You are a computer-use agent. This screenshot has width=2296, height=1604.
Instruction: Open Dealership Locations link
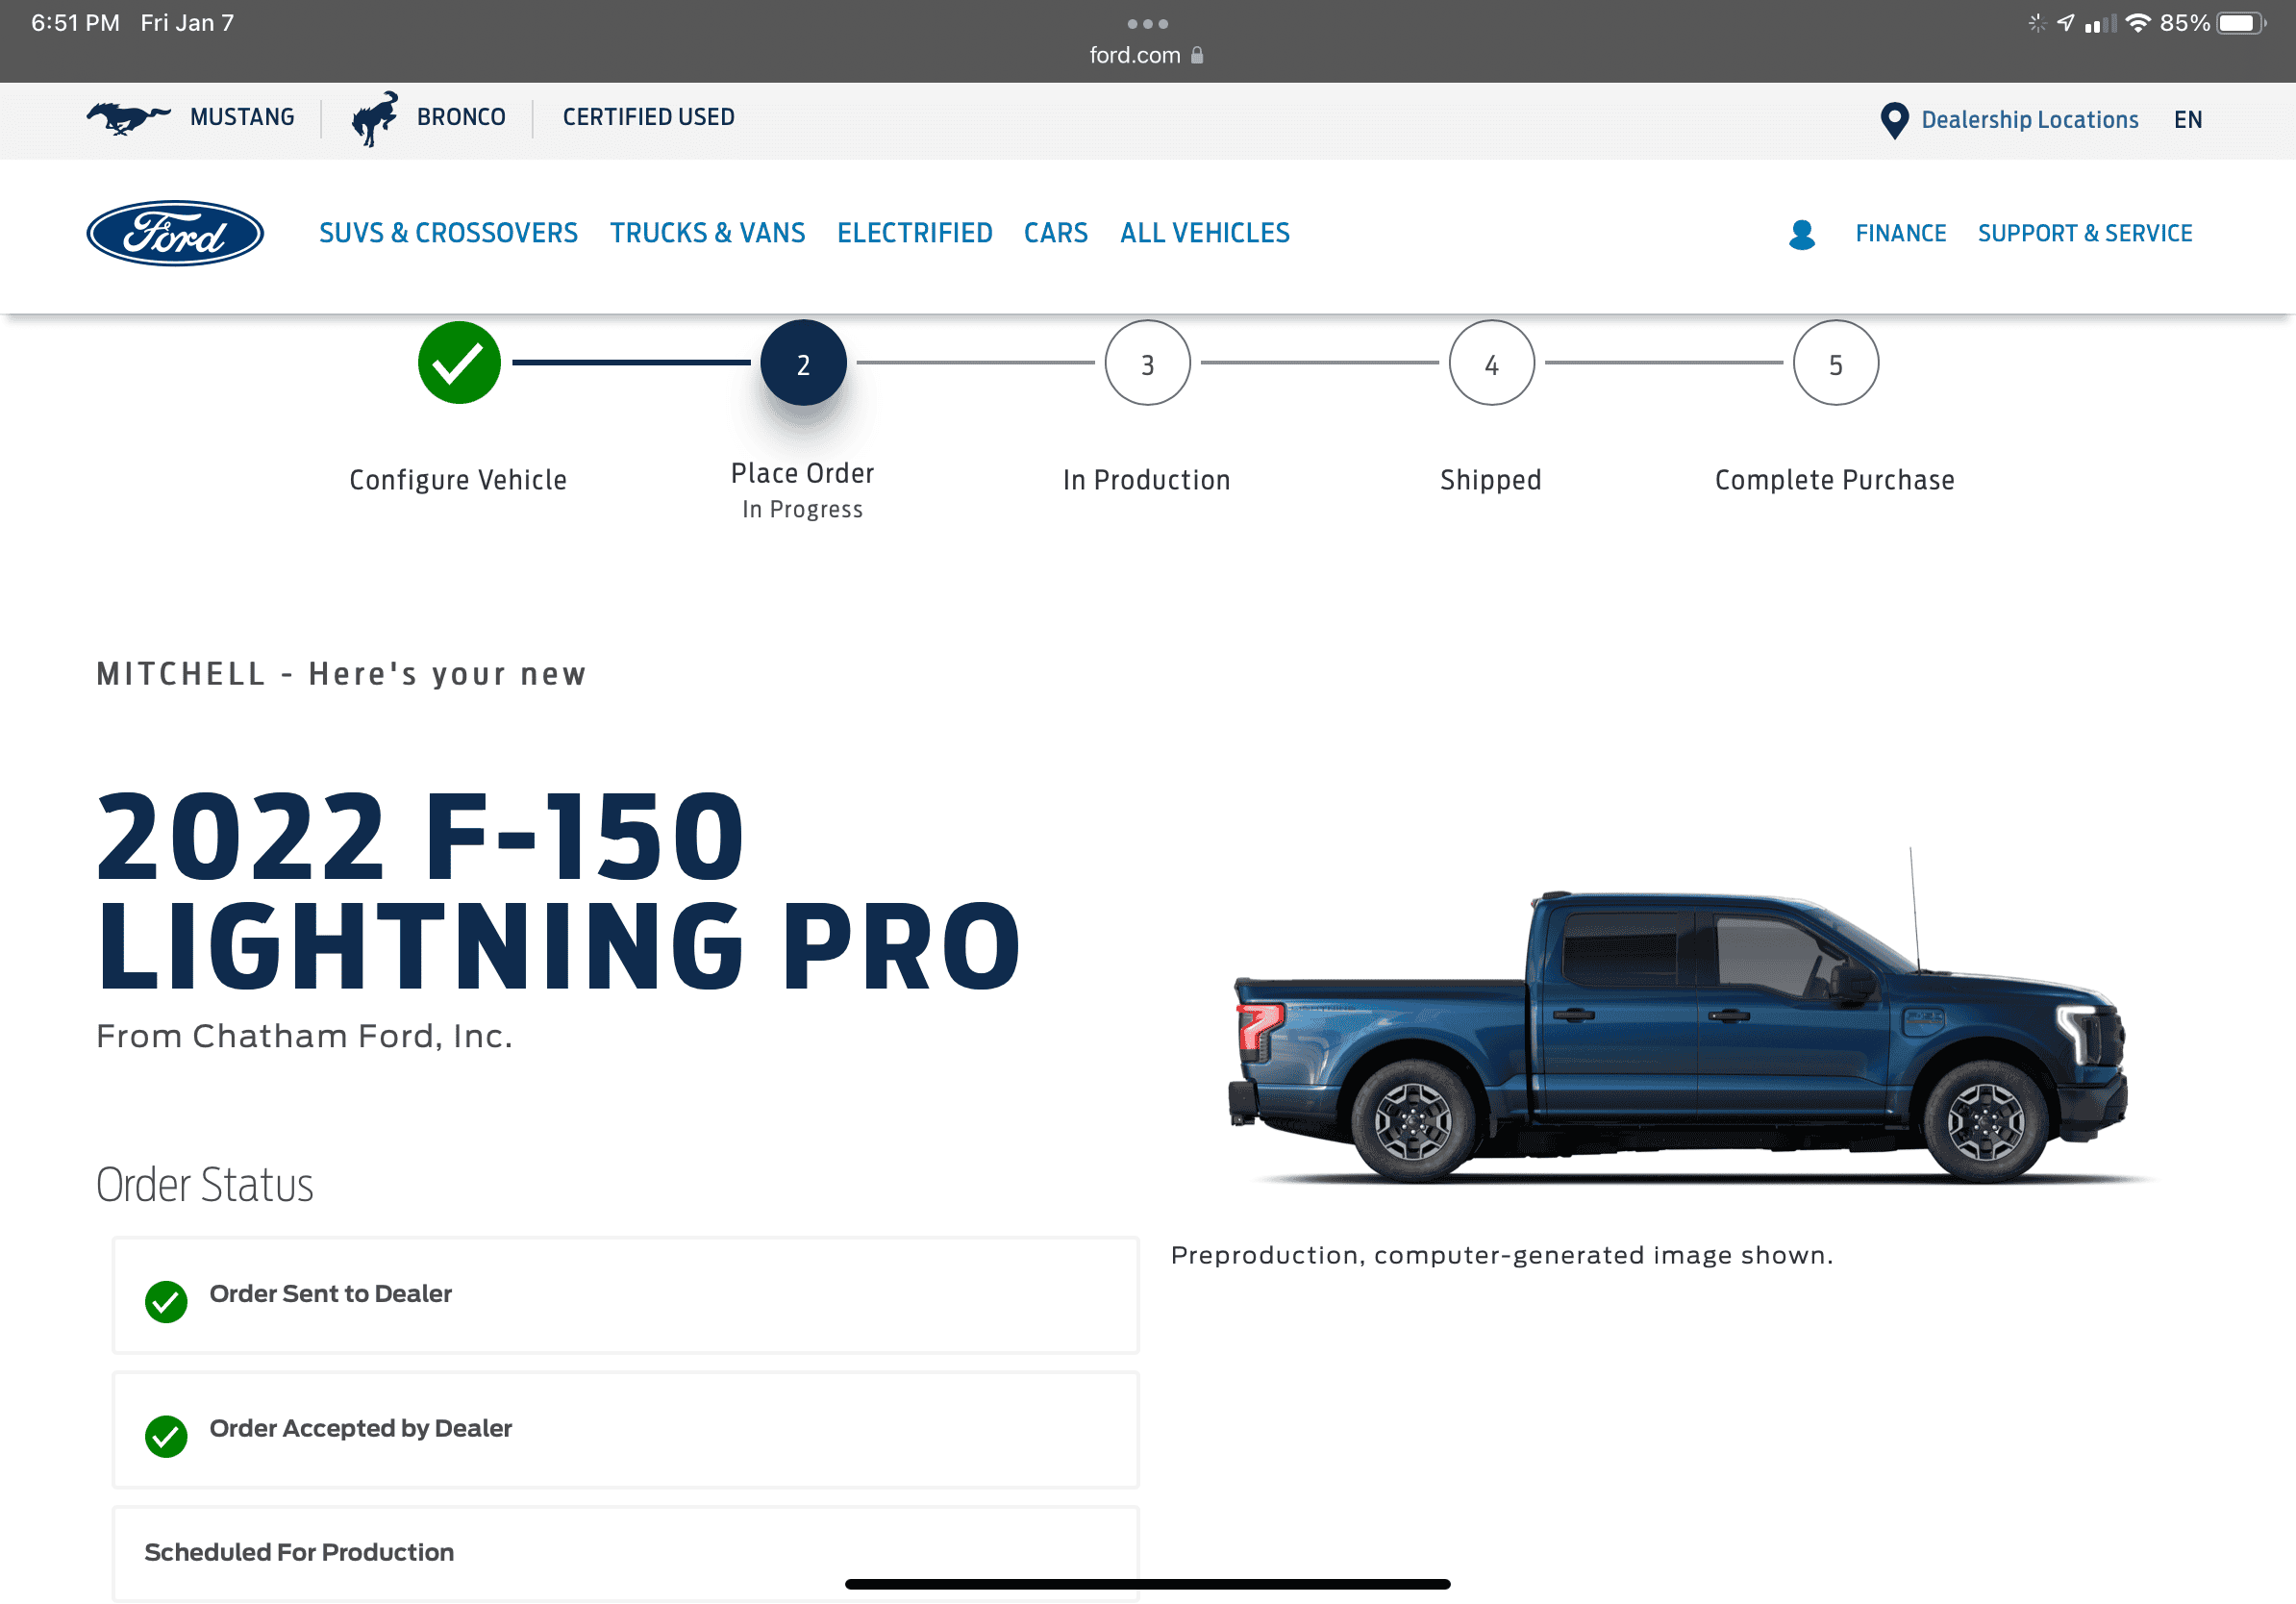click(2029, 120)
